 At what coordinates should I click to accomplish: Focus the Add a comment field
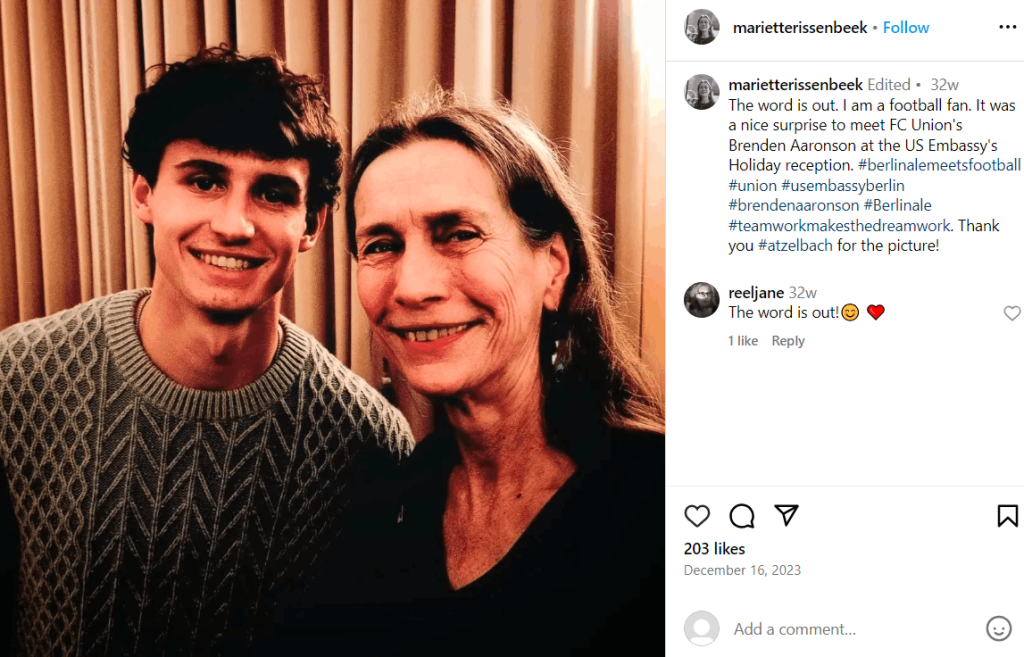(x=849, y=629)
